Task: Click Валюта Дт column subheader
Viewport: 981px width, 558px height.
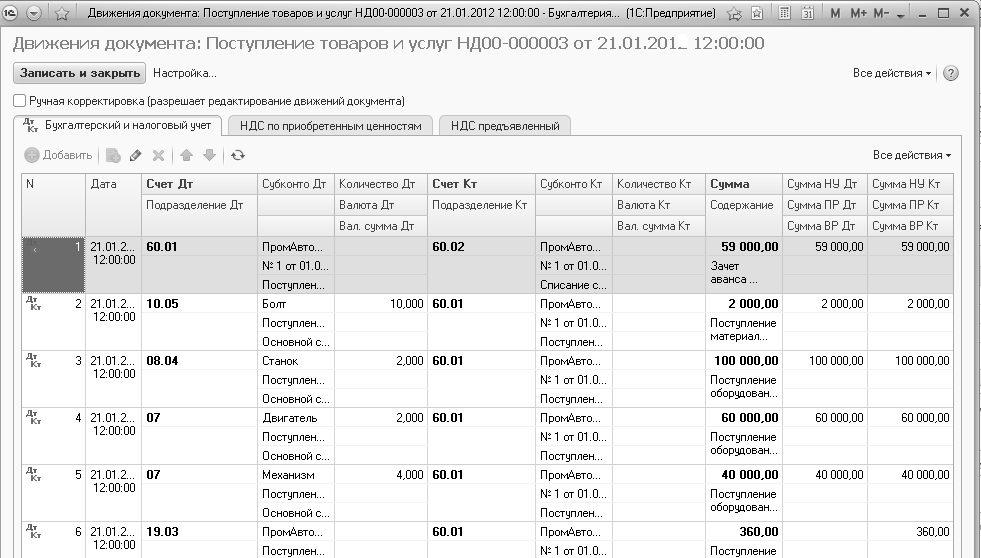Action: pos(381,205)
